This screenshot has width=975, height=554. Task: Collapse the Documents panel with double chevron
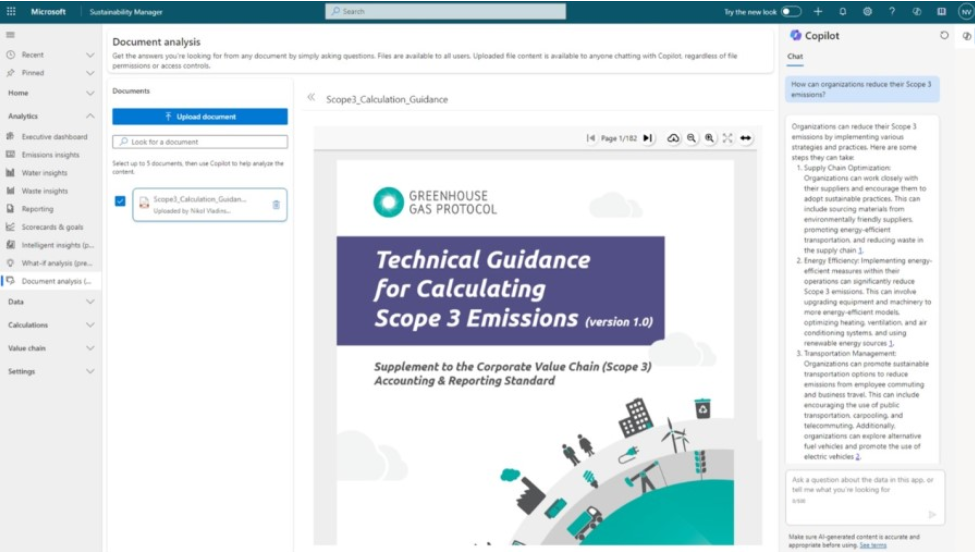pyautogui.click(x=311, y=97)
